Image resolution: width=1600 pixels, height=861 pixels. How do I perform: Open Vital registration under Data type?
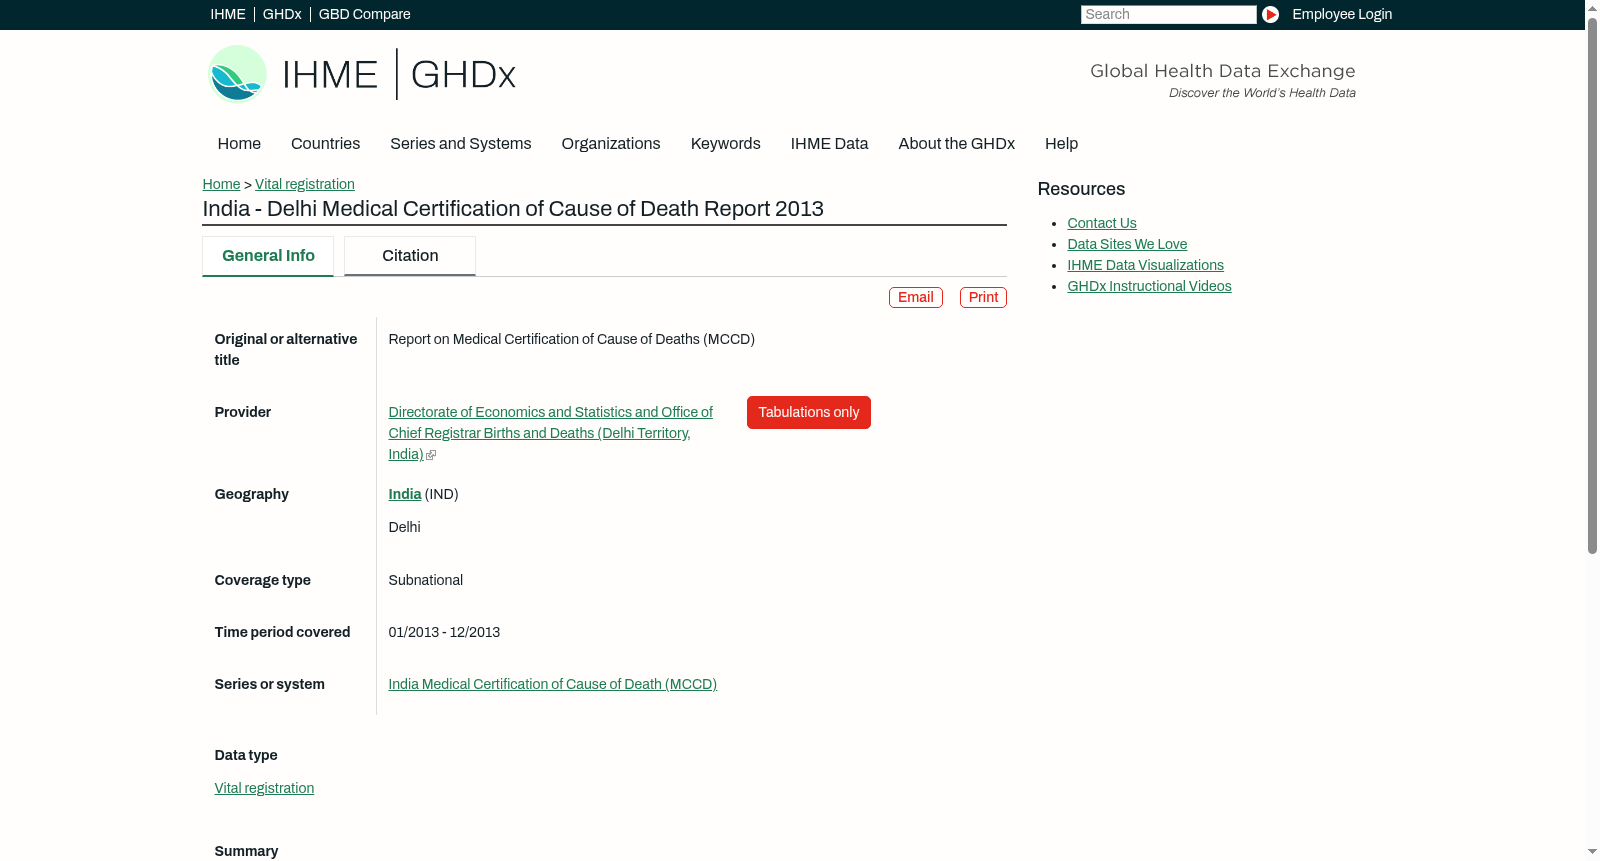[x=264, y=788]
